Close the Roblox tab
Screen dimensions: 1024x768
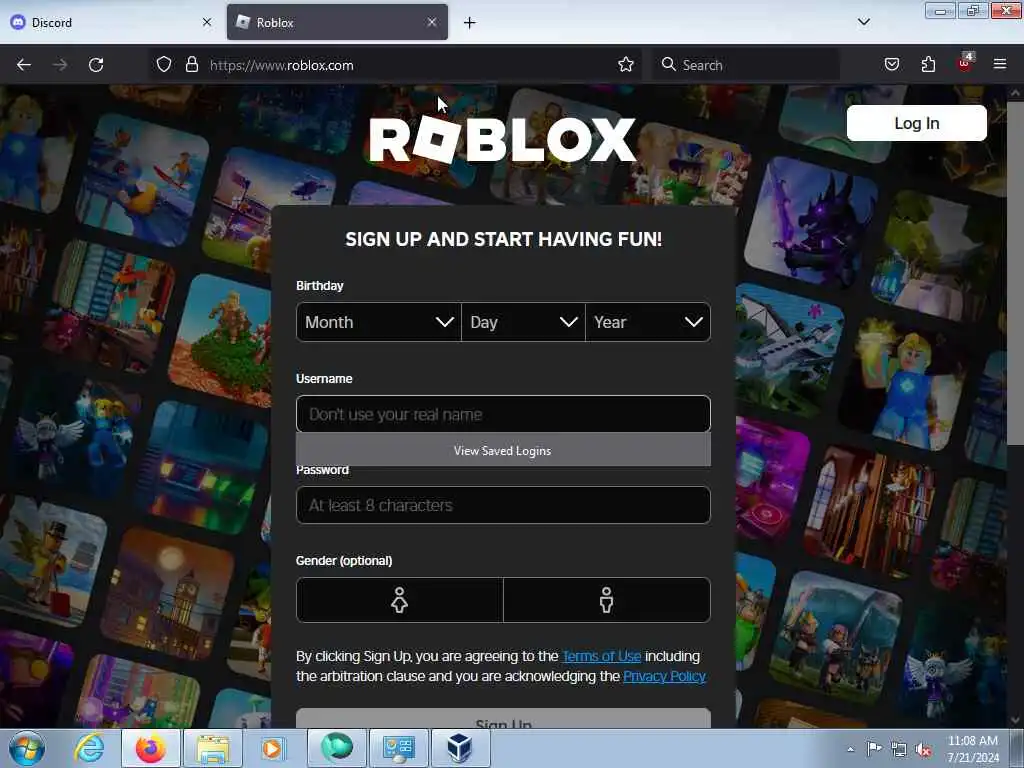tap(431, 22)
